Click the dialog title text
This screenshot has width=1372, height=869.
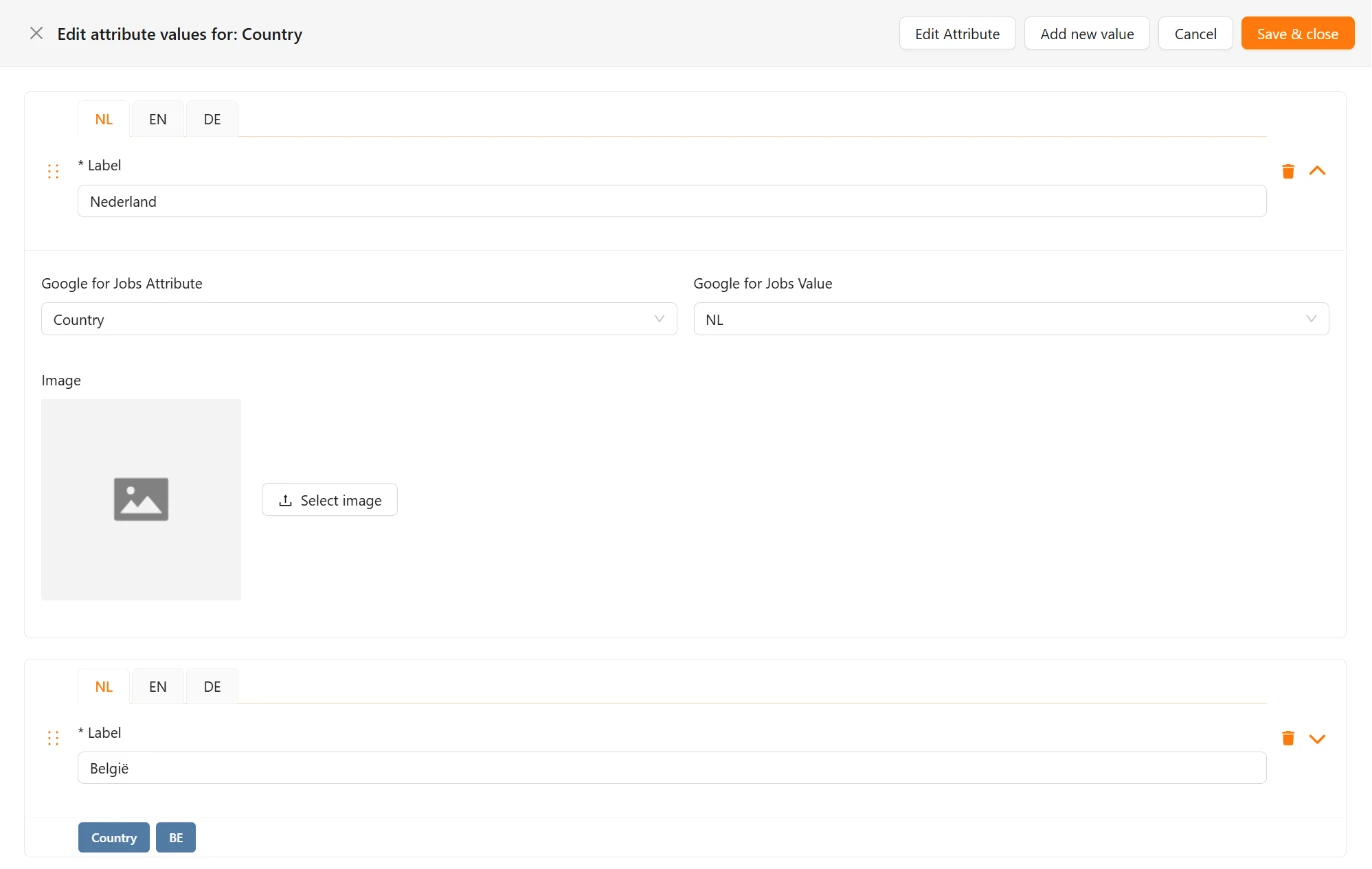180,34
